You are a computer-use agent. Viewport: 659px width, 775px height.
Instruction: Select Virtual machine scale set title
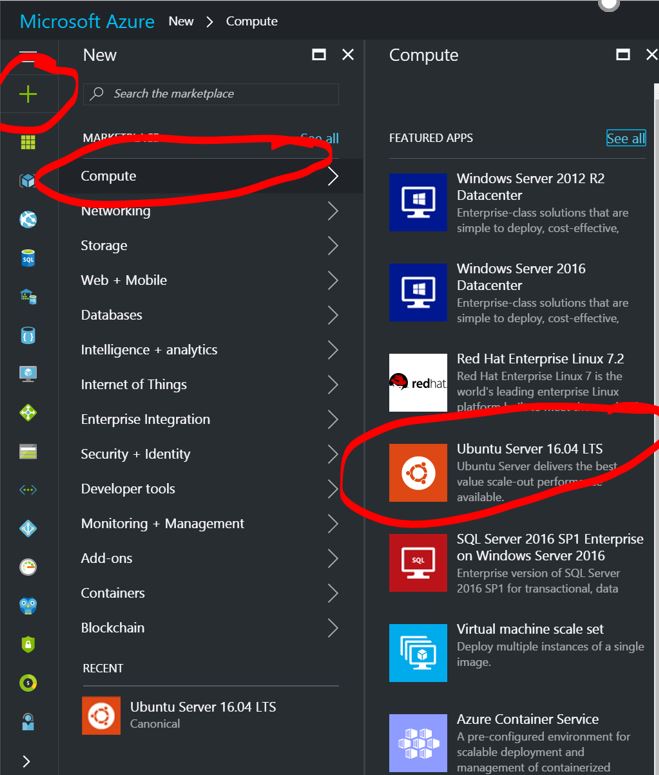point(530,629)
